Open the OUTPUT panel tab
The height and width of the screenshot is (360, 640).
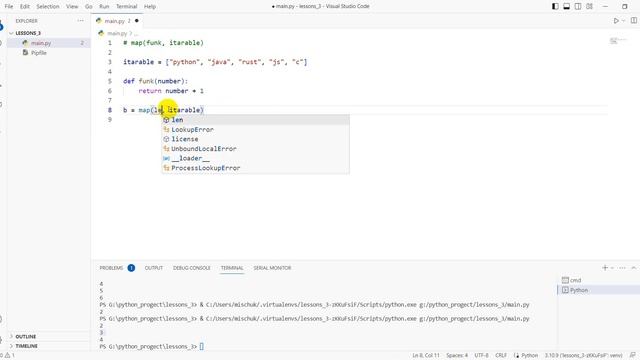153,268
